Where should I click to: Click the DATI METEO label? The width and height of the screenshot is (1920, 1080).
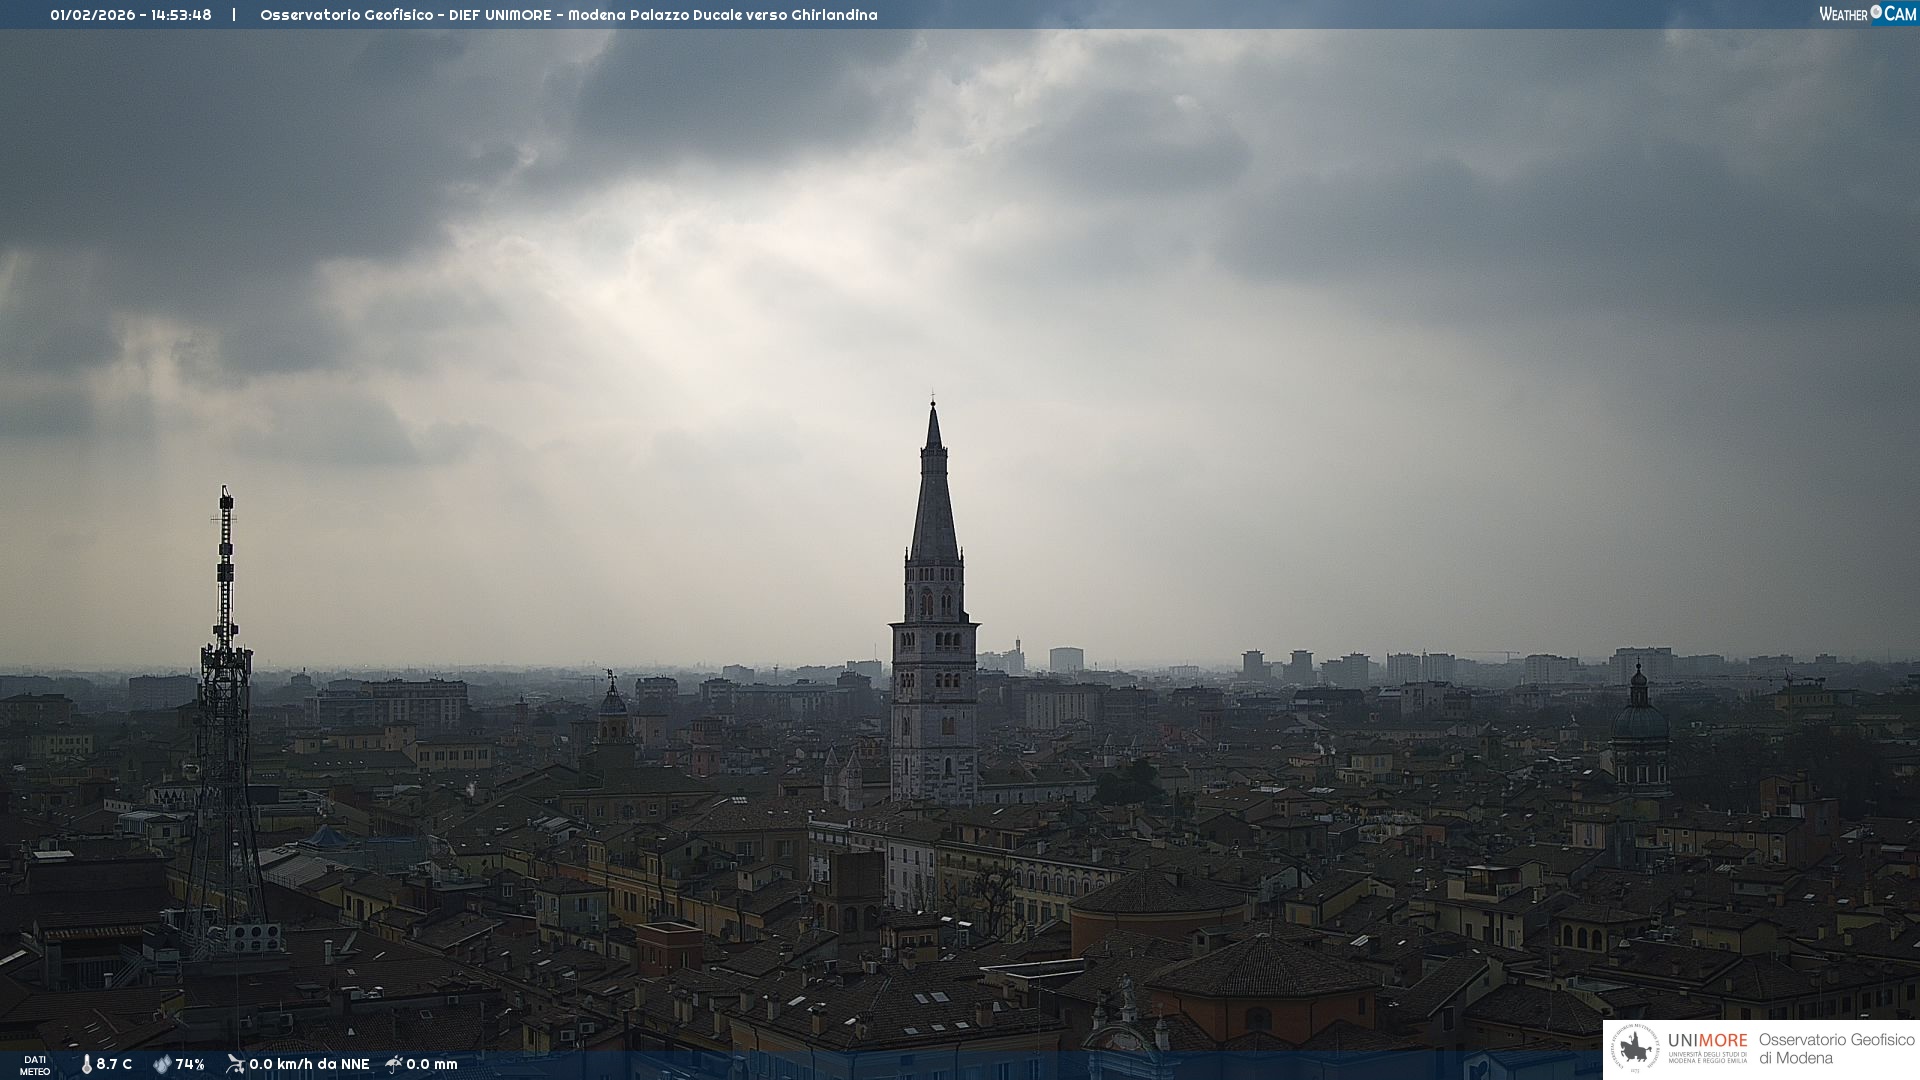pos(35,1065)
